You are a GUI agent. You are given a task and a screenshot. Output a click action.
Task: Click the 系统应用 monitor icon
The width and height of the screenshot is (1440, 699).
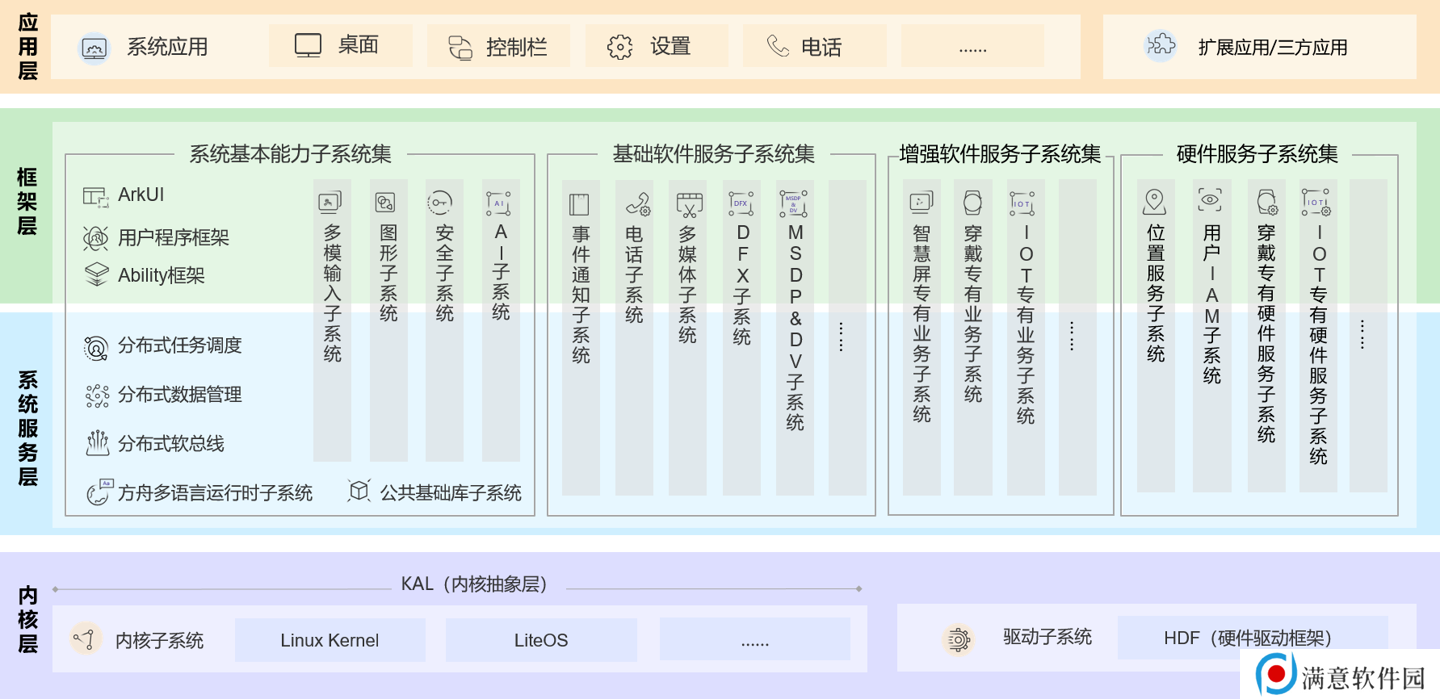coord(94,47)
